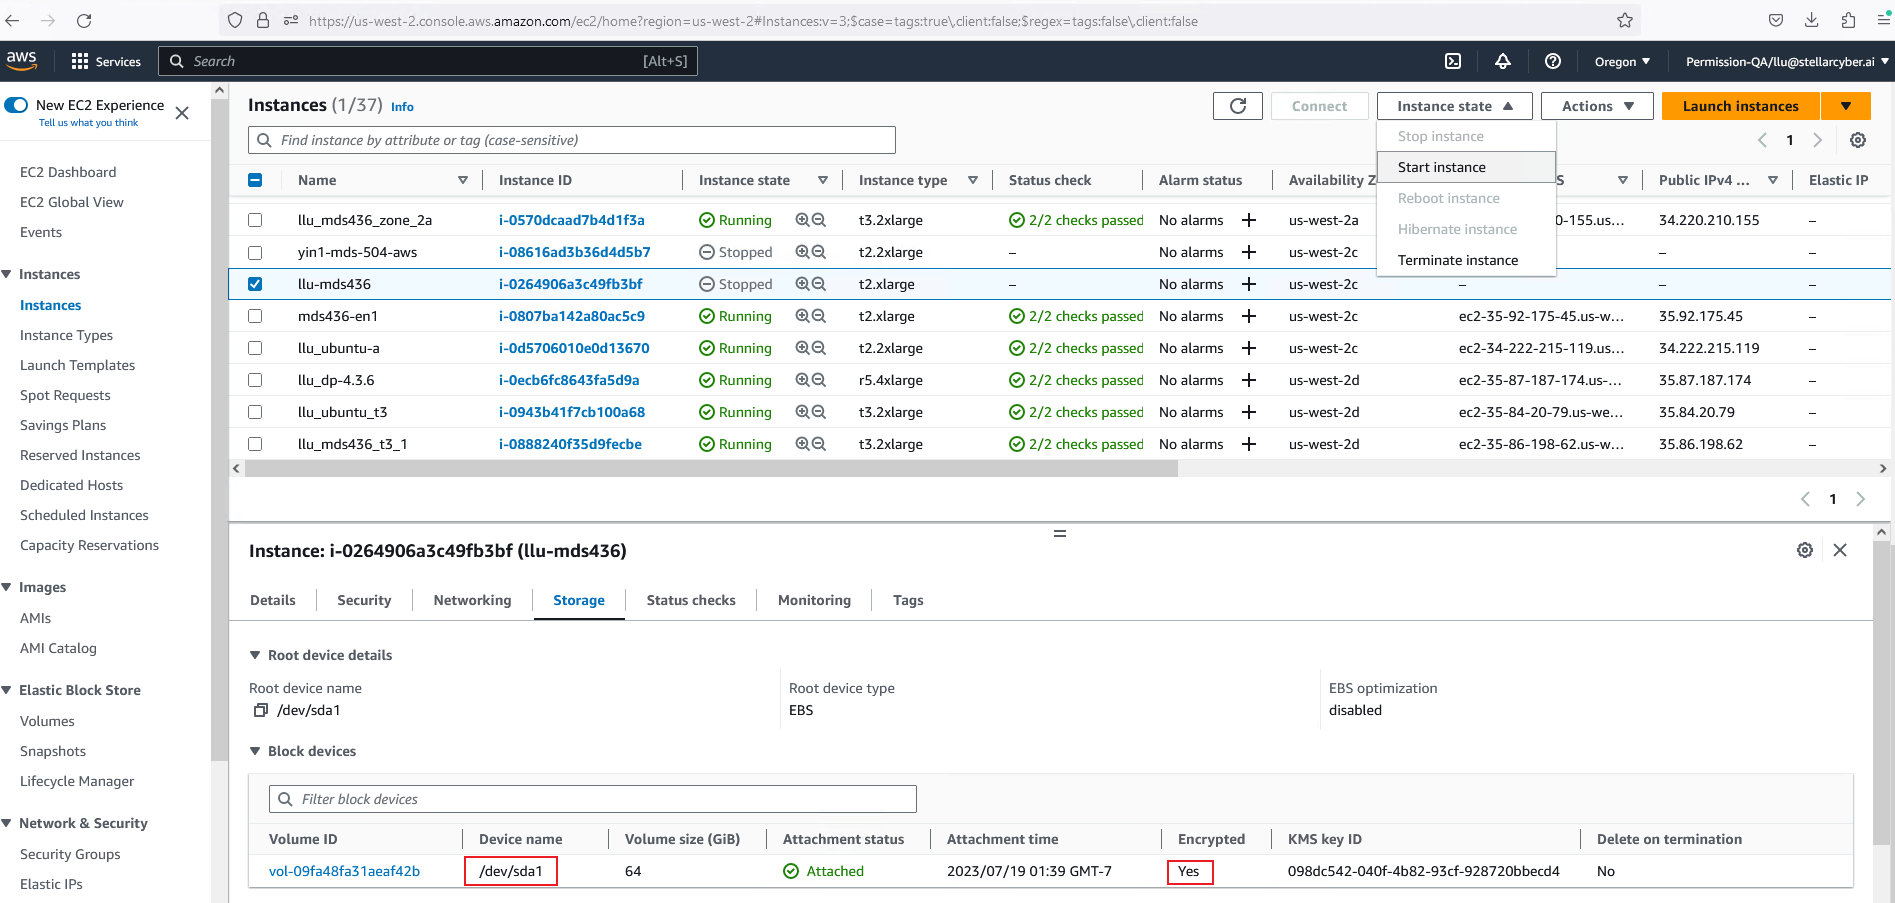Open volume vol-09fa48fa31aeaf42b link
1895x903 pixels.
click(344, 871)
